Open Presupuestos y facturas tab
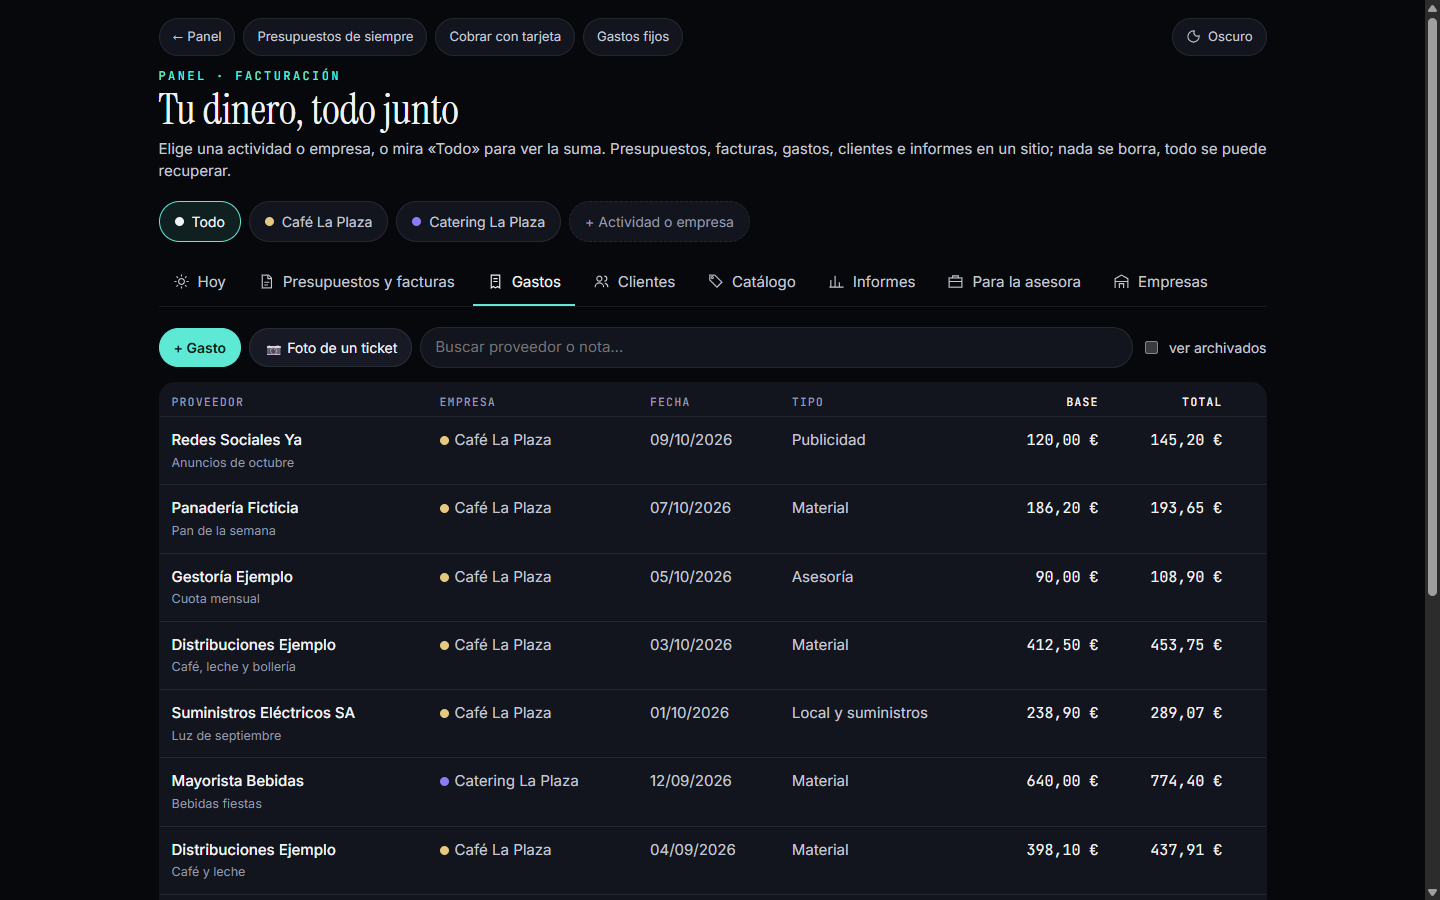 357,282
